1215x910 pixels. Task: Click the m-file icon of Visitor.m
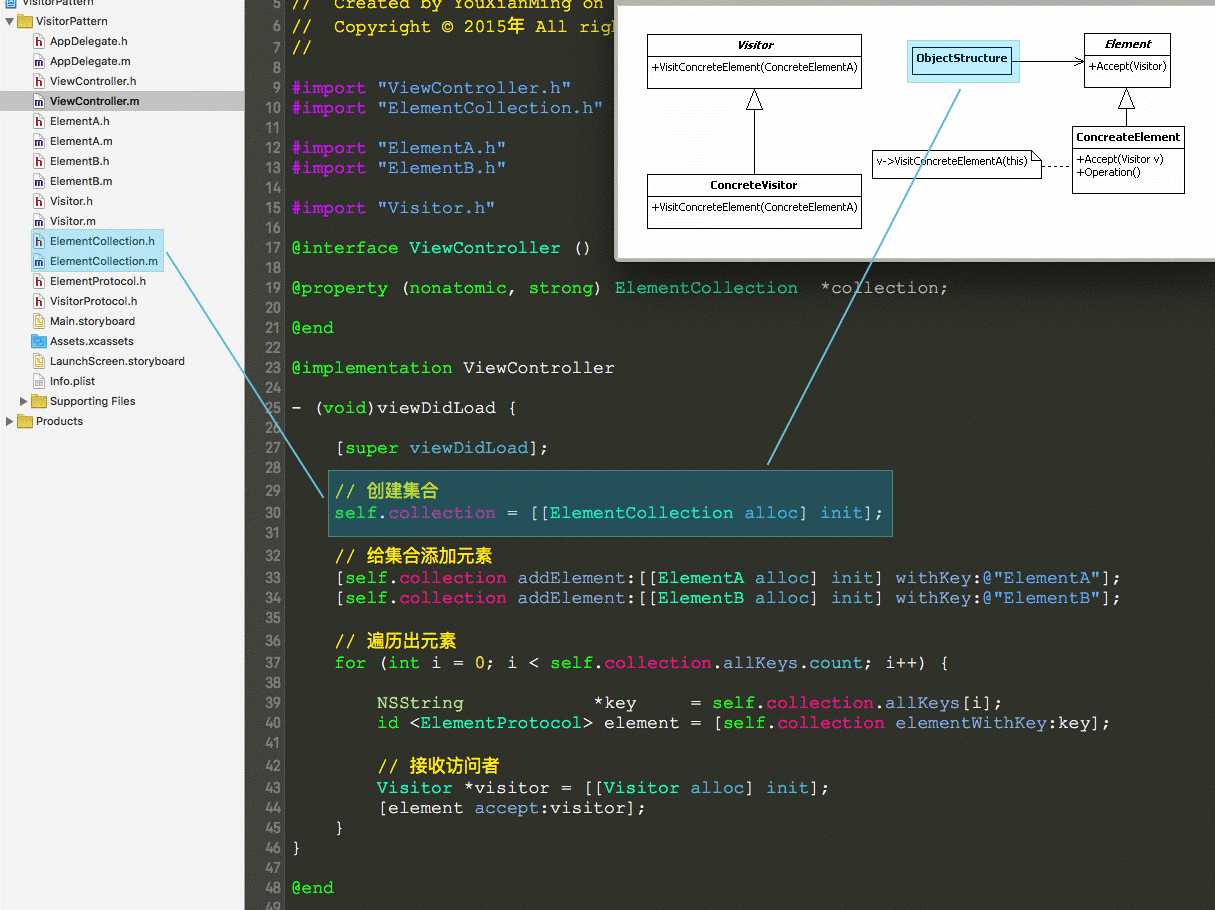(39, 221)
